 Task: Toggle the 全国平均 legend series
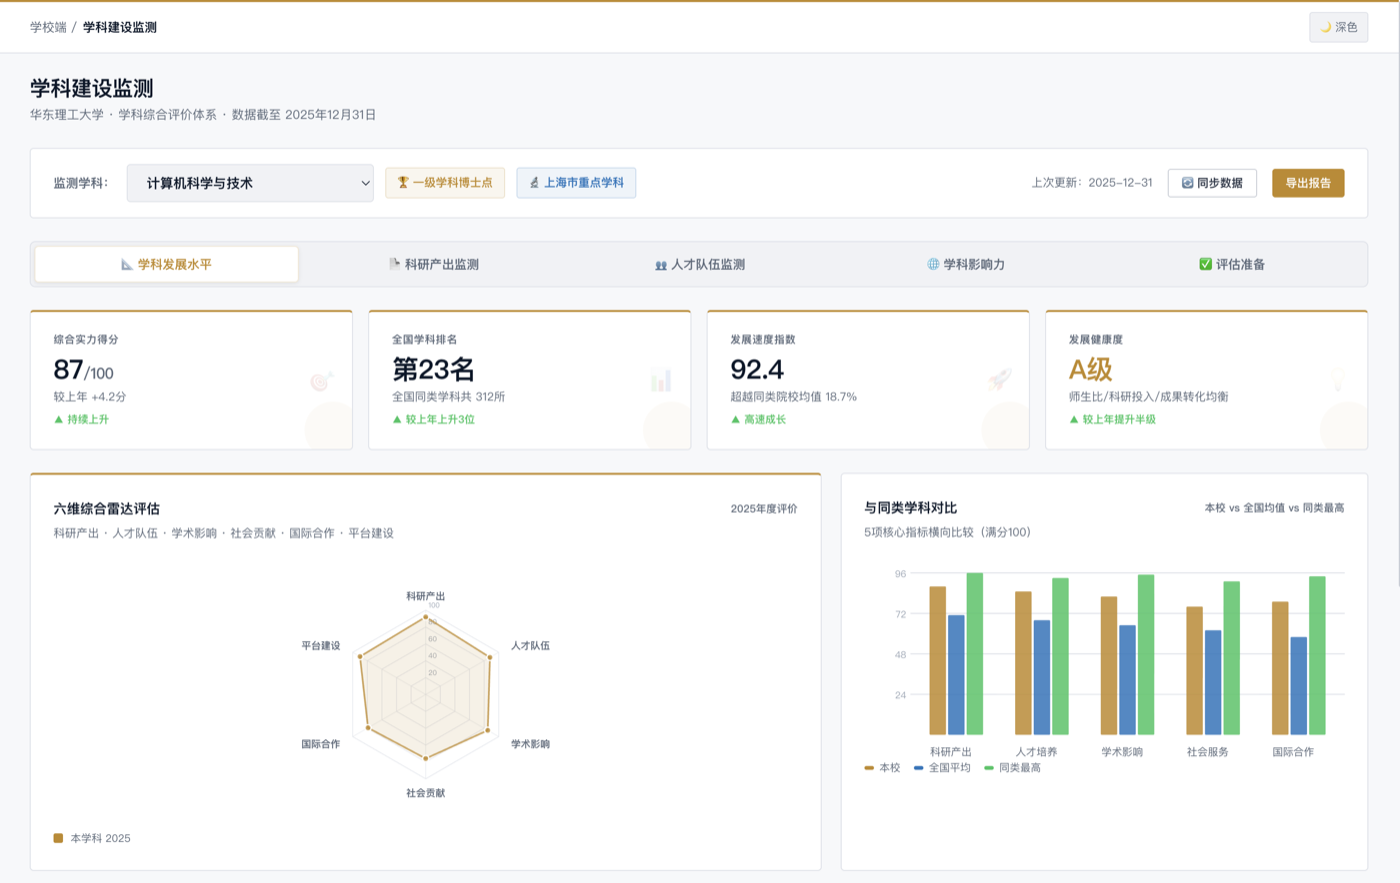point(942,768)
